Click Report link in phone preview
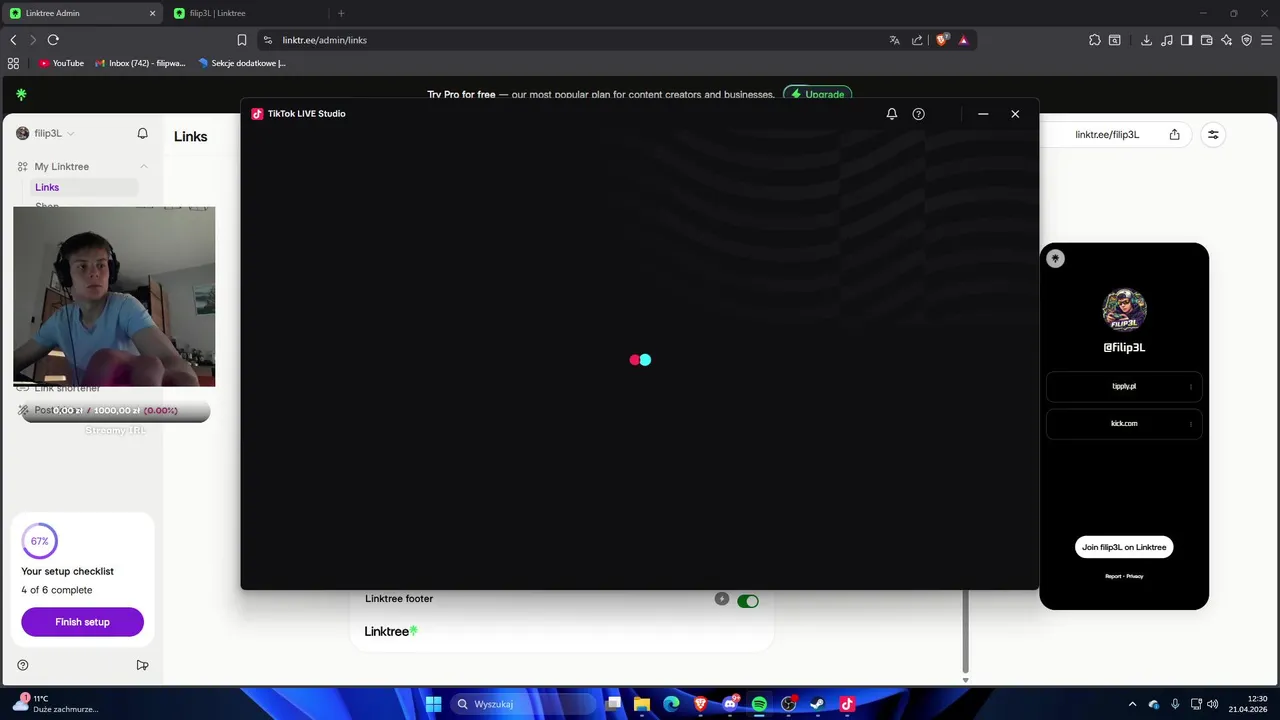The height and width of the screenshot is (720, 1280). coord(1113,576)
